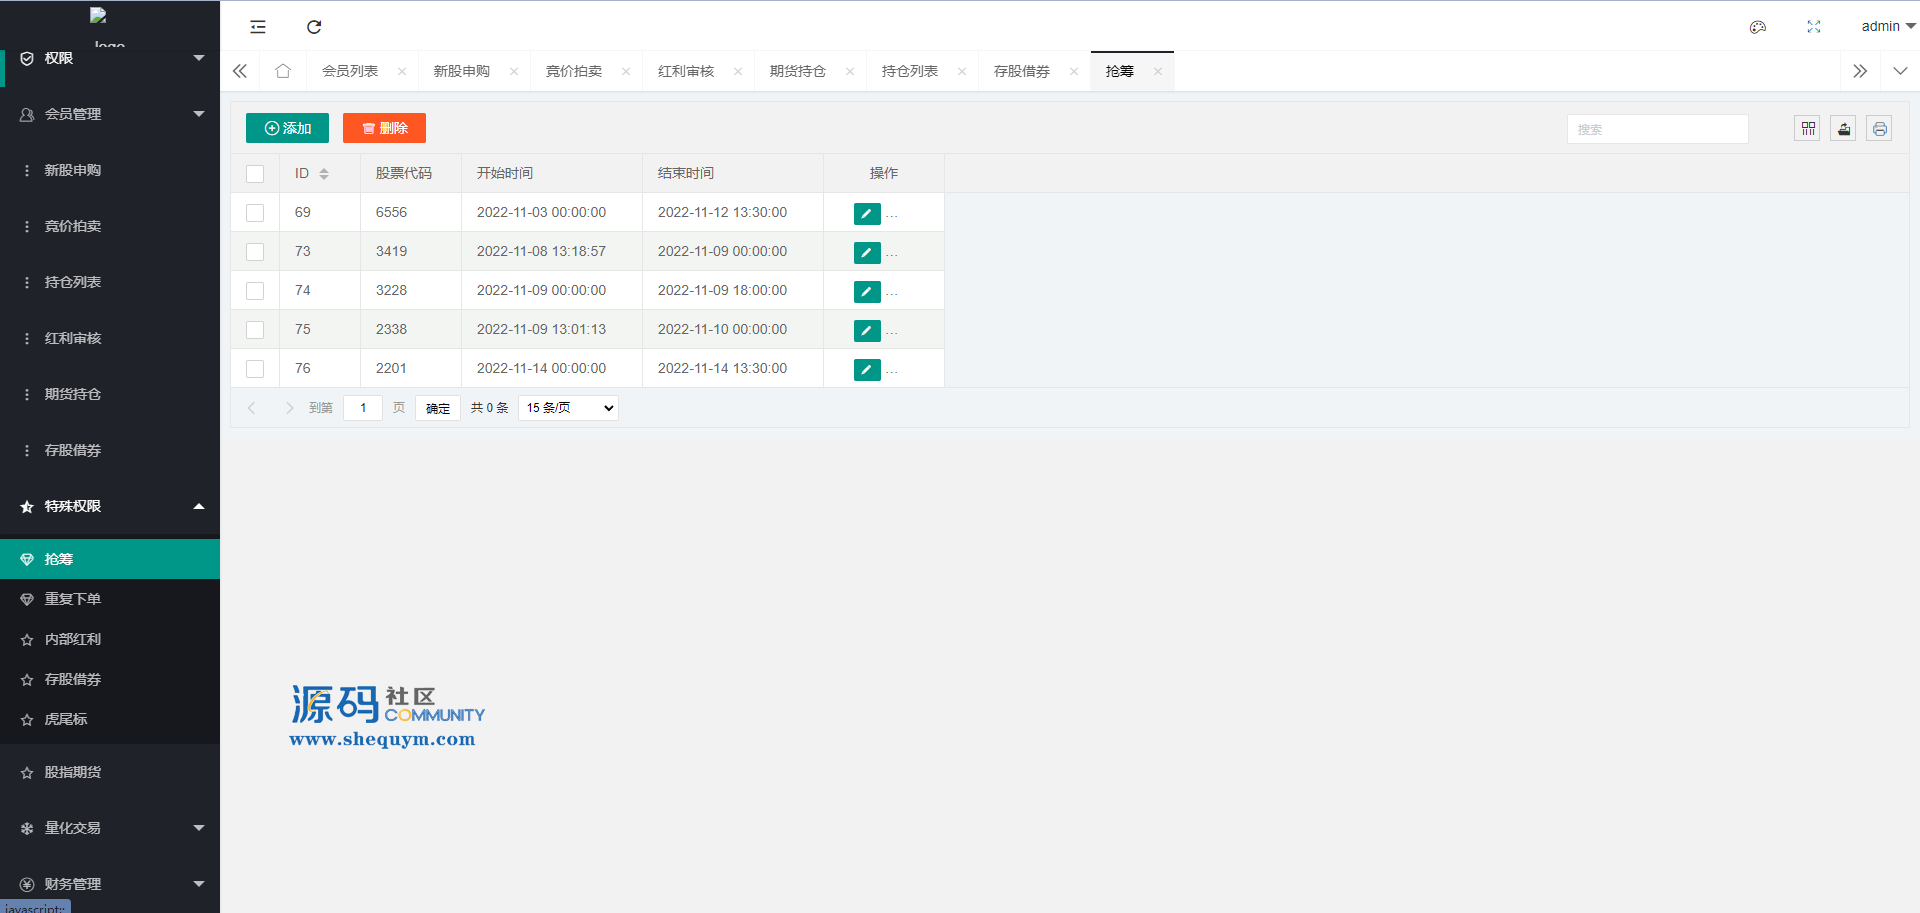Open the tab options dropdown chevron
The width and height of the screenshot is (1920, 913).
click(1900, 71)
